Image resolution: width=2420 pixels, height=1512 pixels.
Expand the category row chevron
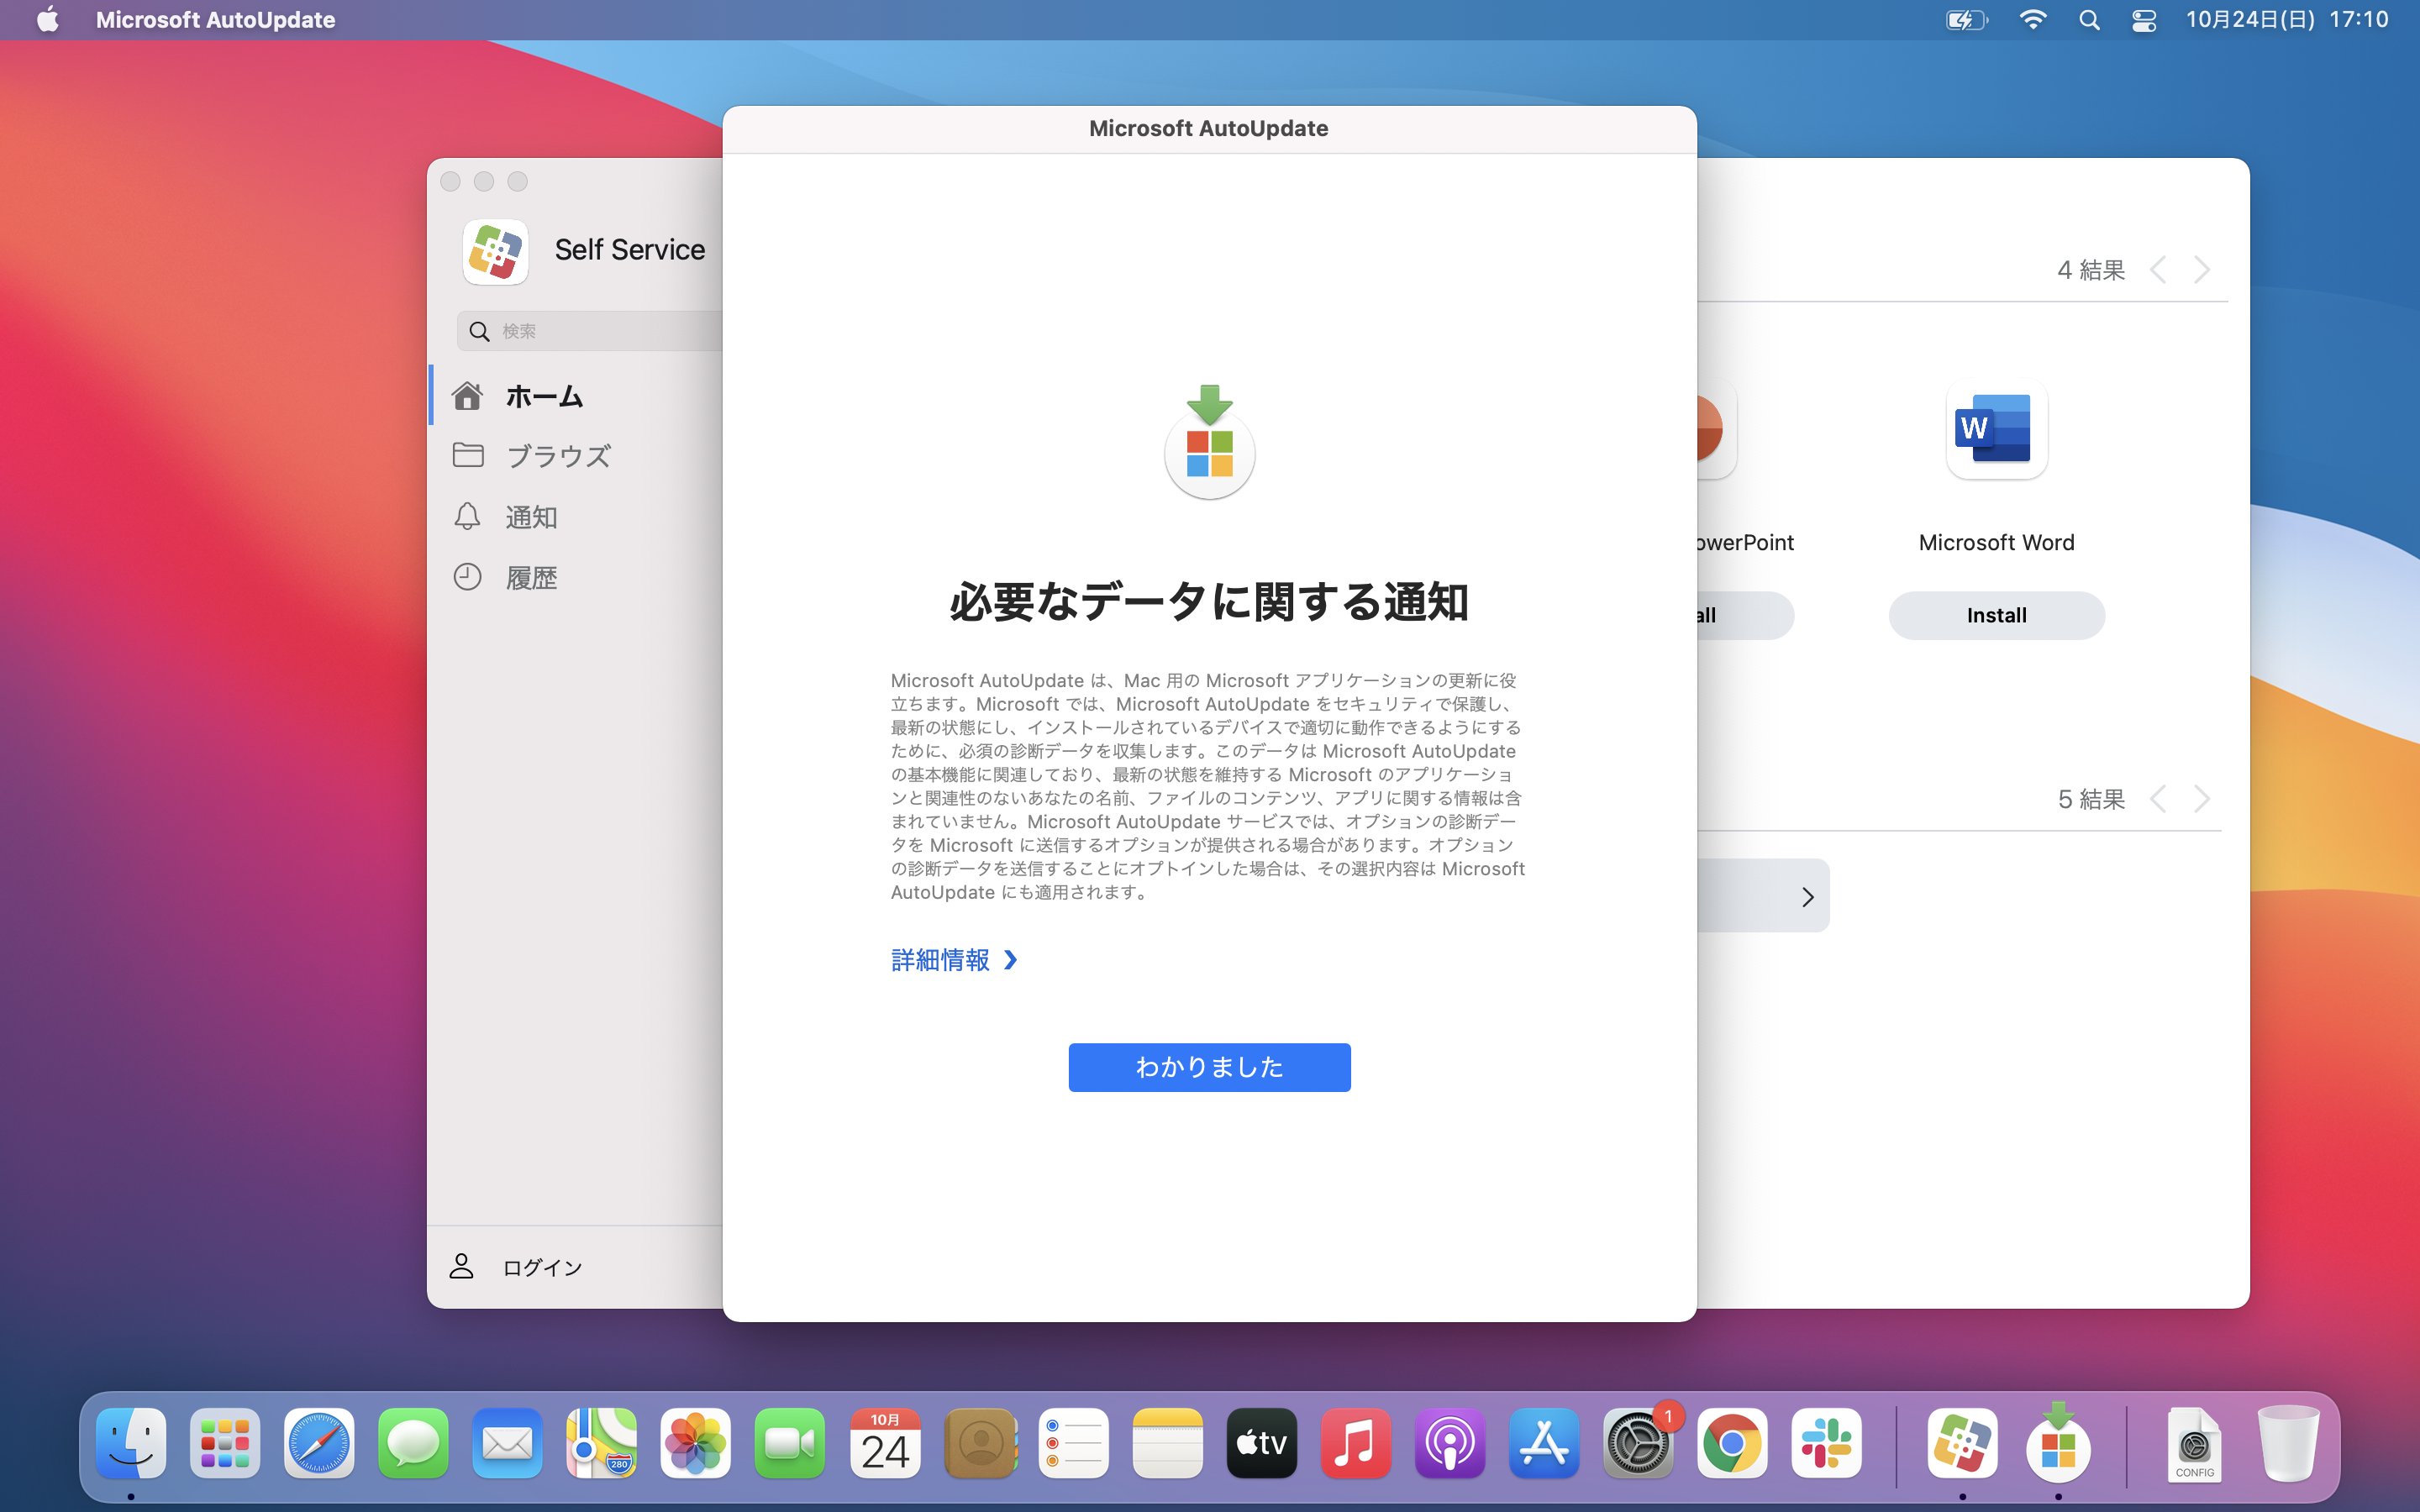coord(1807,897)
